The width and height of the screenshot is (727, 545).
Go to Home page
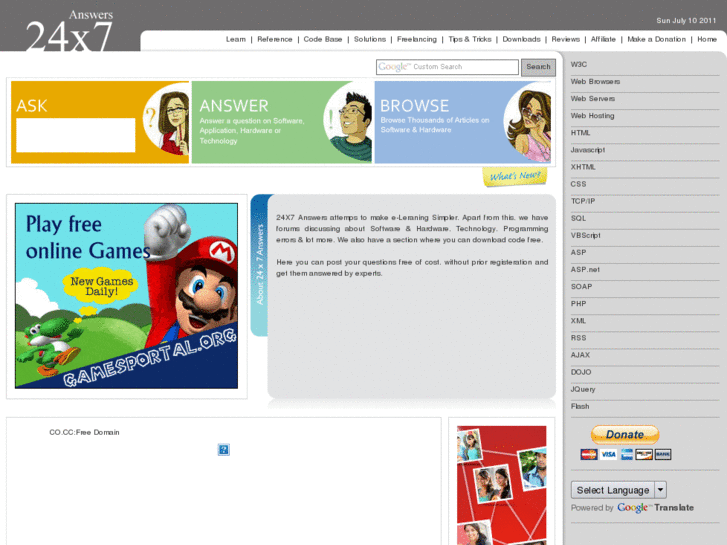[707, 39]
